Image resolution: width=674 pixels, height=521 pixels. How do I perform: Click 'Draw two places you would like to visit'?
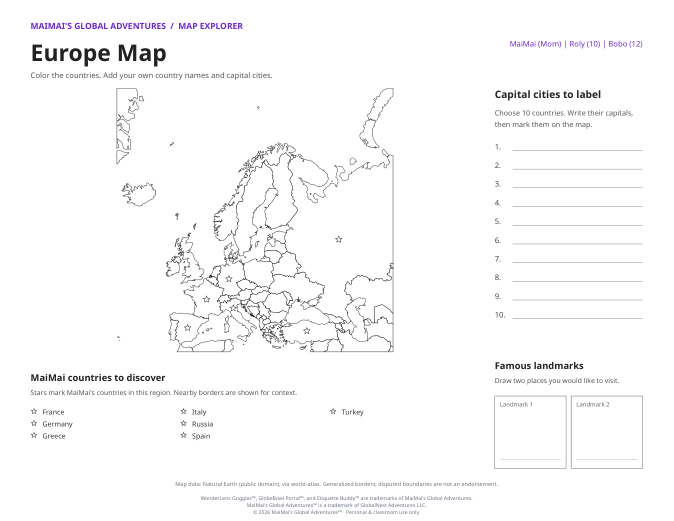(x=557, y=380)
